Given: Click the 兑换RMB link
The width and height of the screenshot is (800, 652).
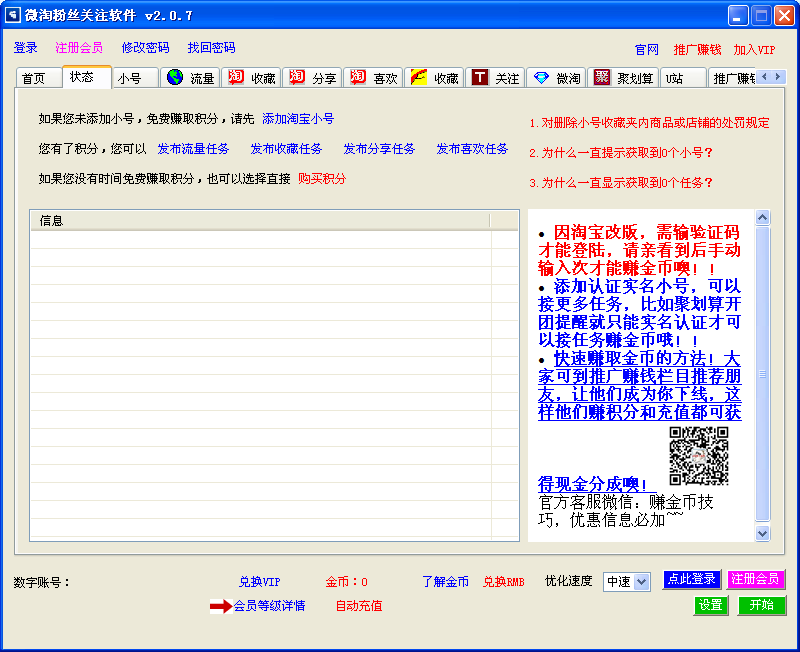Looking at the screenshot, I should [504, 582].
